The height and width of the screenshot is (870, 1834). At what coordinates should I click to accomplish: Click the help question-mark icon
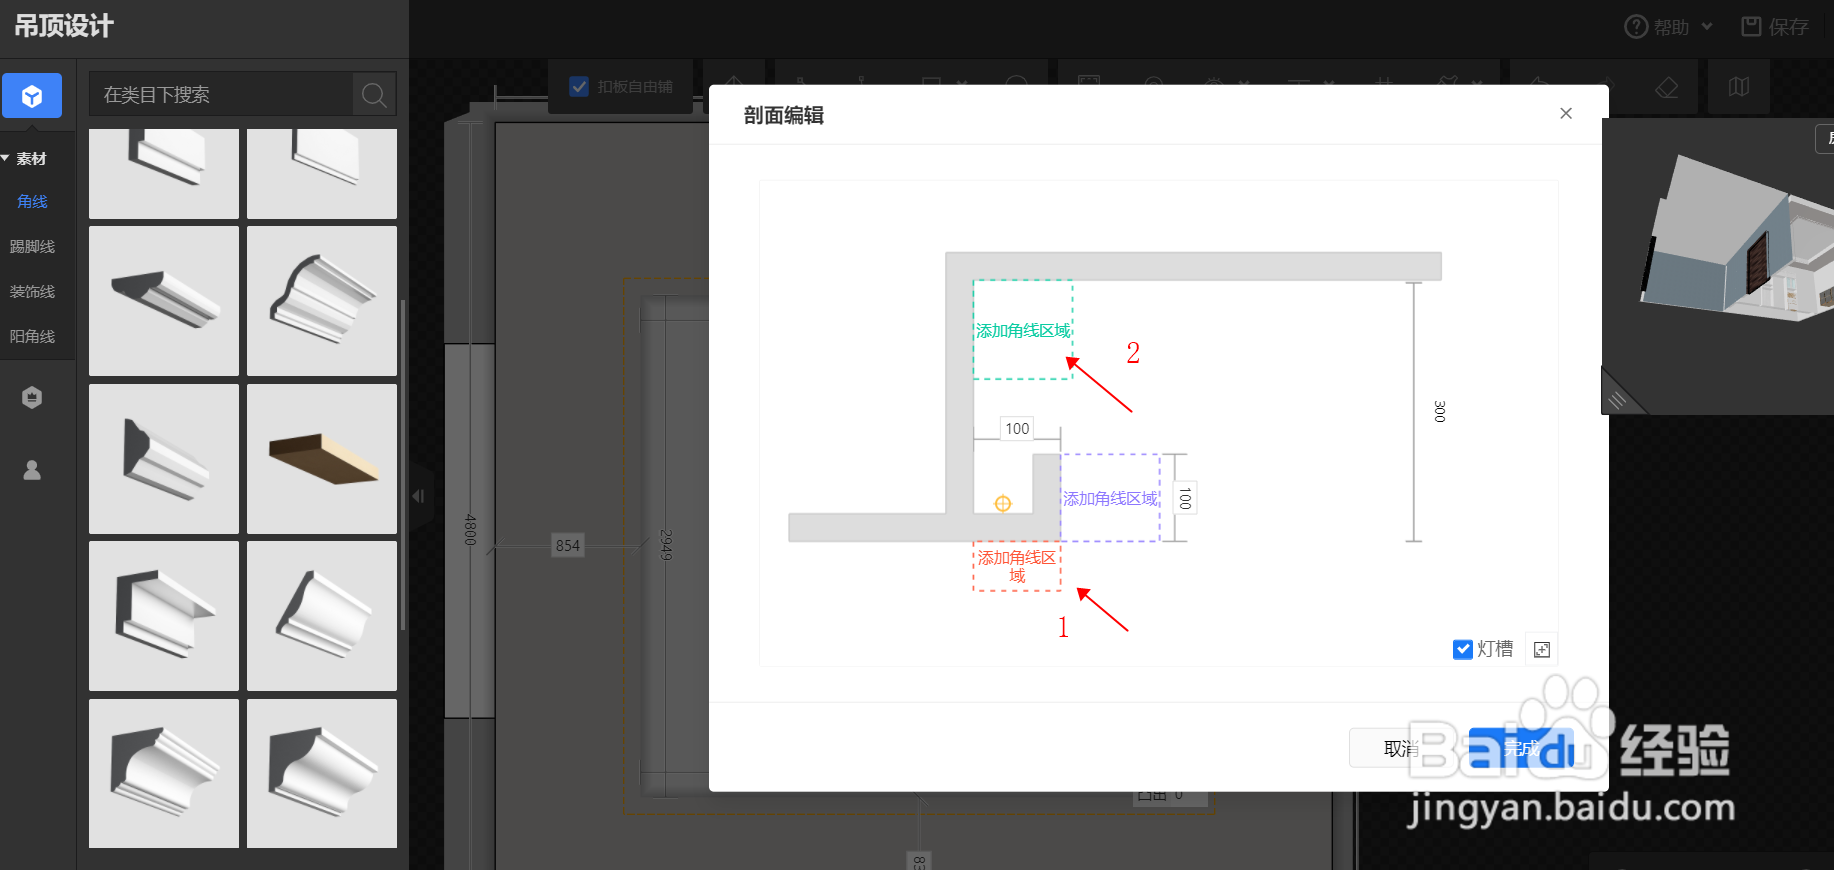(x=1636, y=27)
